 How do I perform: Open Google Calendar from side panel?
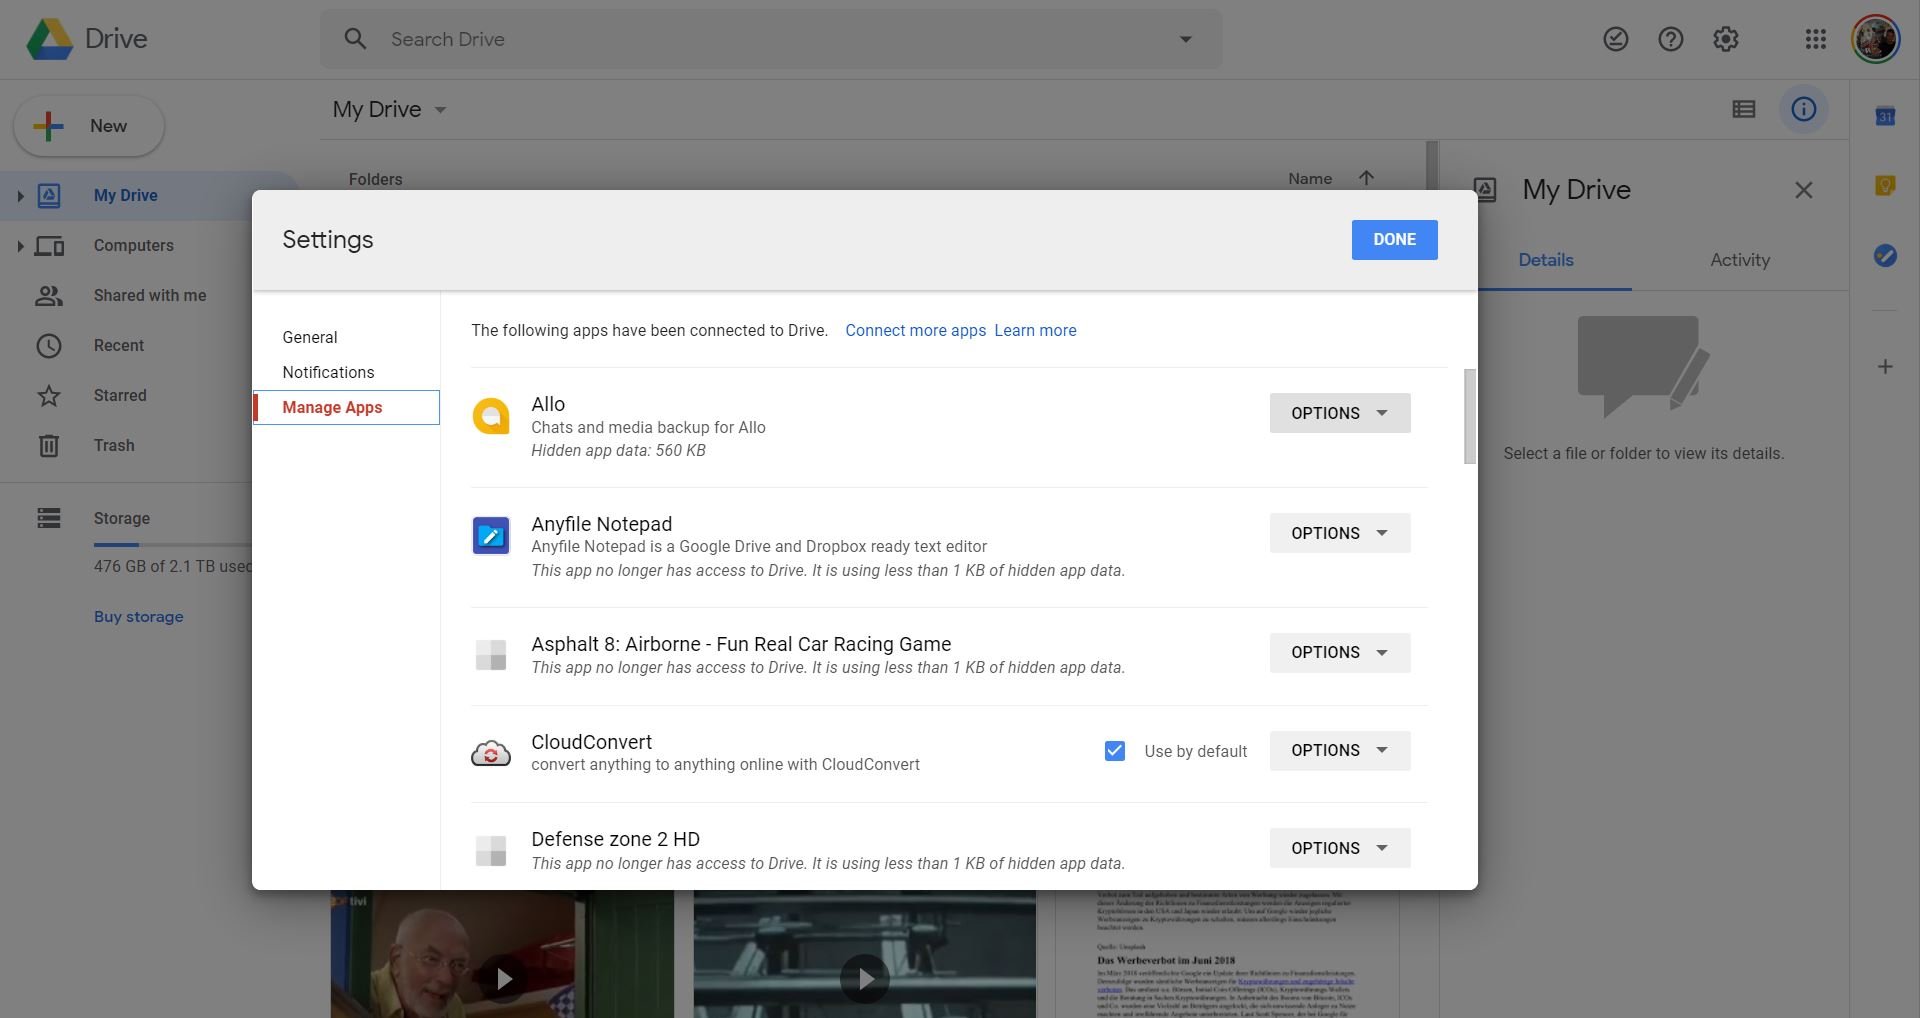(x=1885, y=116)
